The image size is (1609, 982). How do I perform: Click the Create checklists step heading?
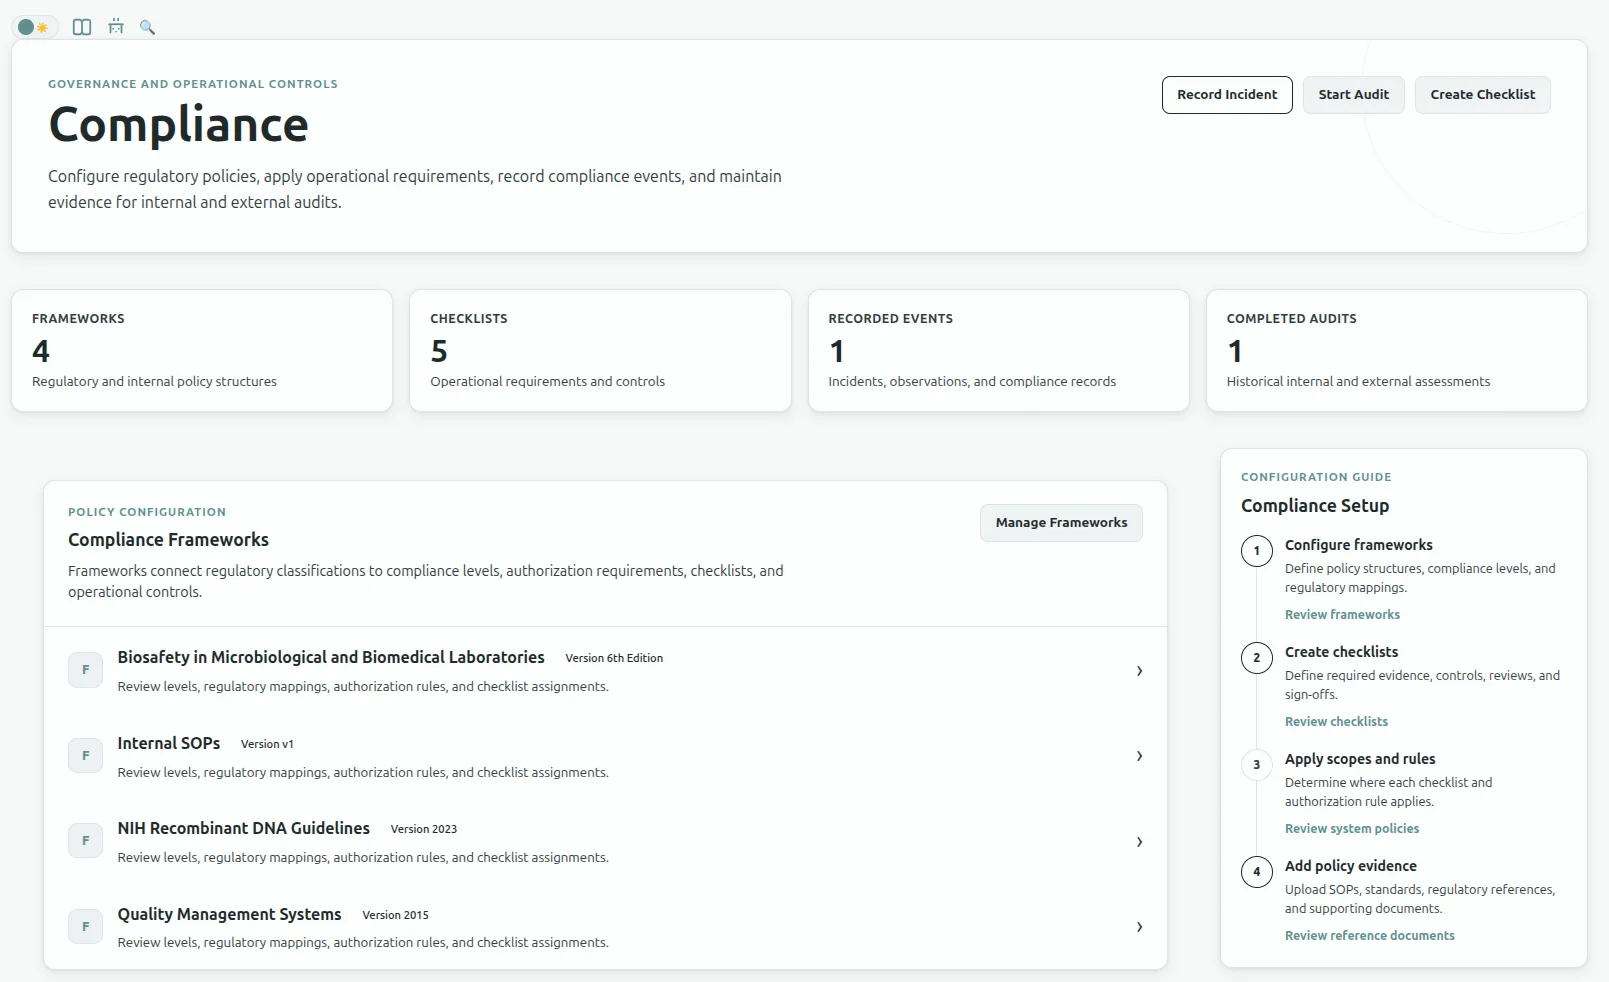coord(1341,652)
